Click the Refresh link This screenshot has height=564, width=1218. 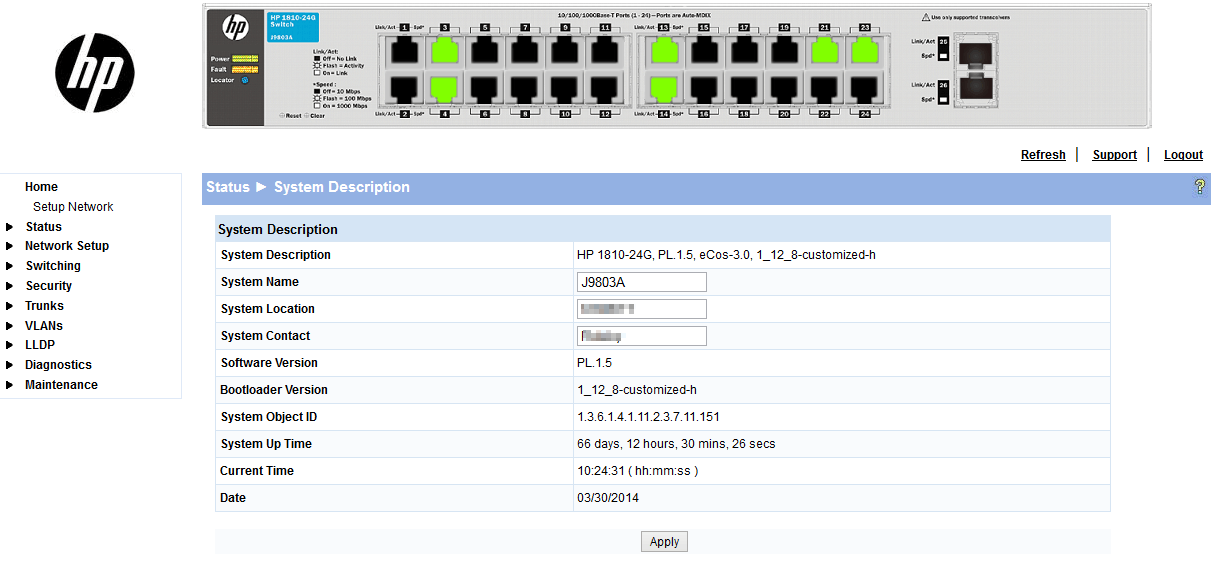(x=1043, y=155)
